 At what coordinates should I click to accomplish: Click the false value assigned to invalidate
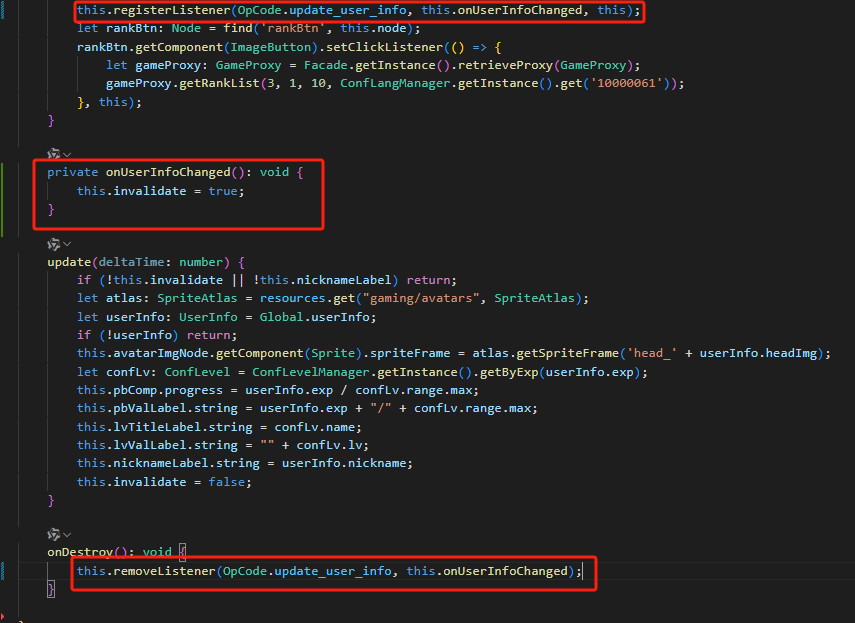226,482
